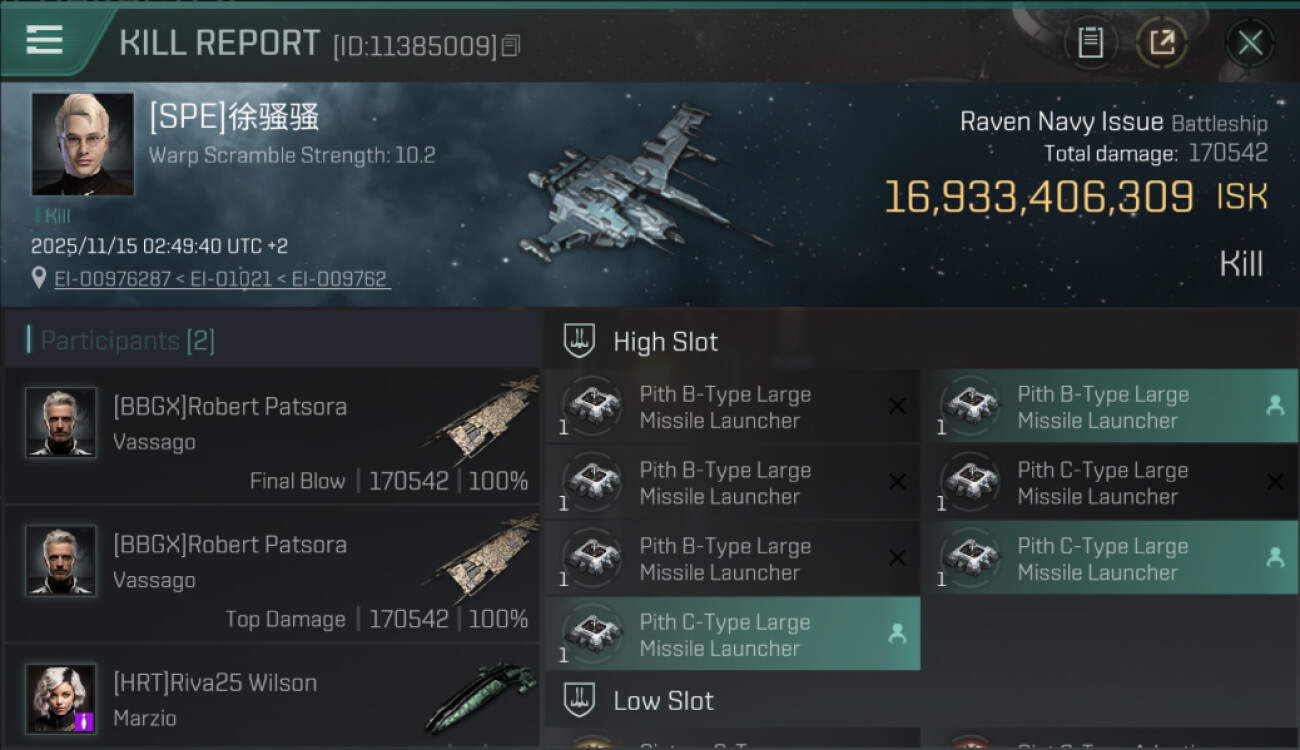Open the Top Damage Vassago ship image
1300x750 pixels.
pos(487,562)
